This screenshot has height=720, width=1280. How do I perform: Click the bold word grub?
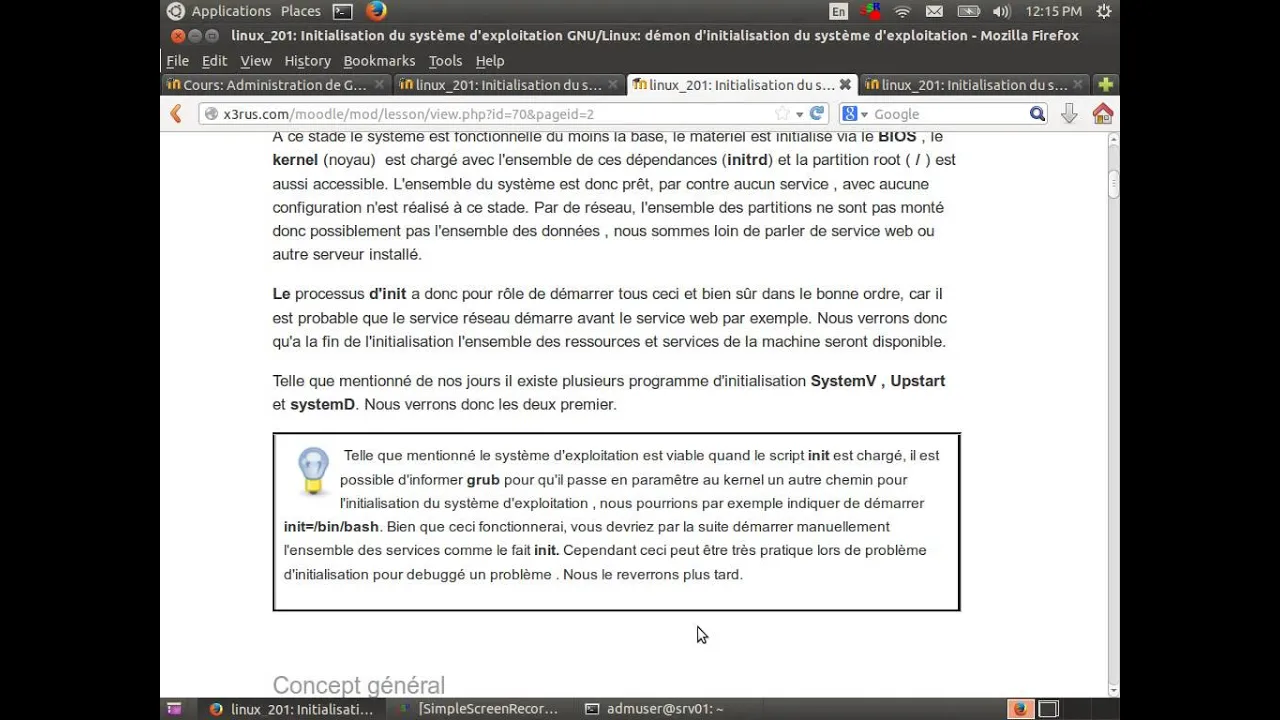coord(483,479)
